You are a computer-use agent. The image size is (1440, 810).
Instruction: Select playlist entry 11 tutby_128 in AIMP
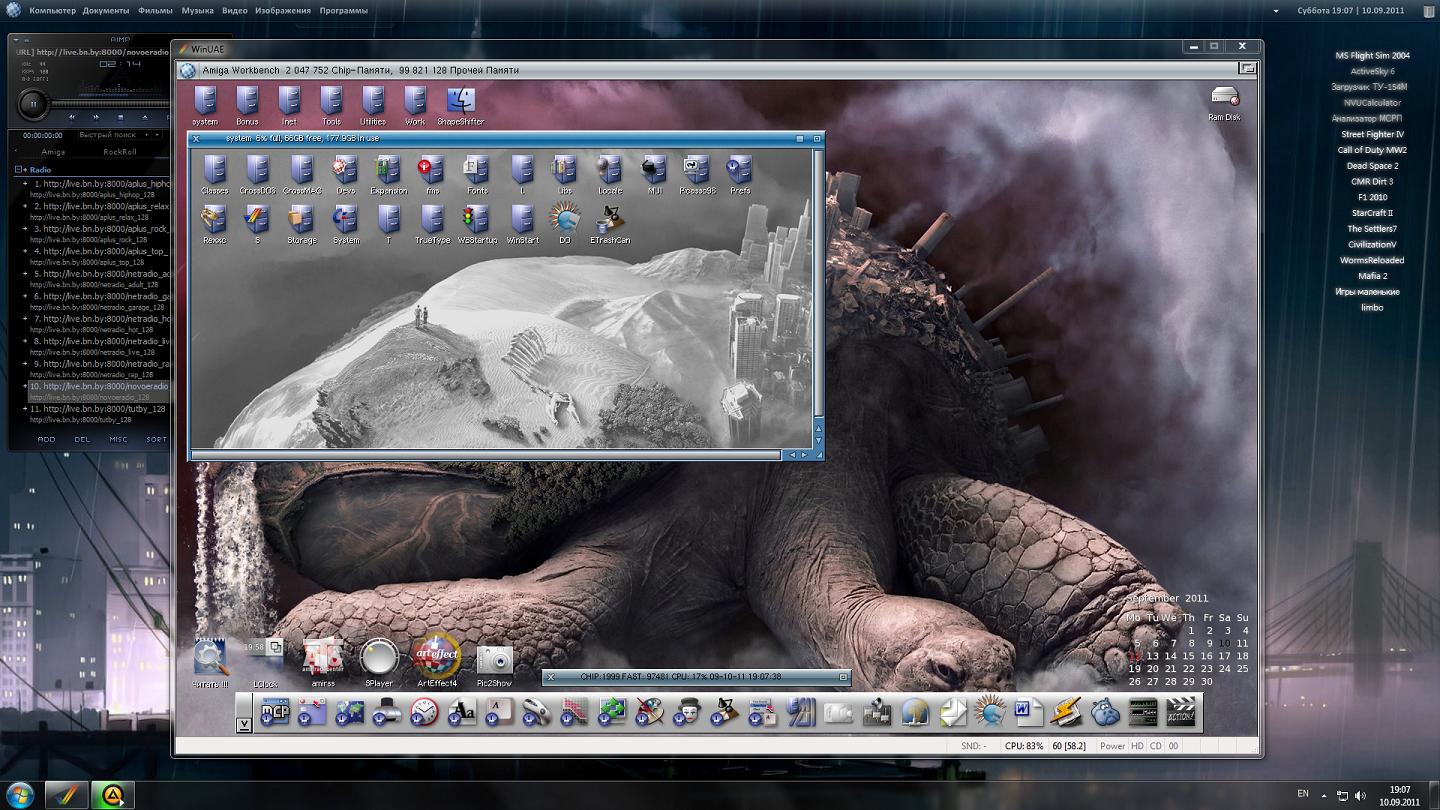click(96, 413)
